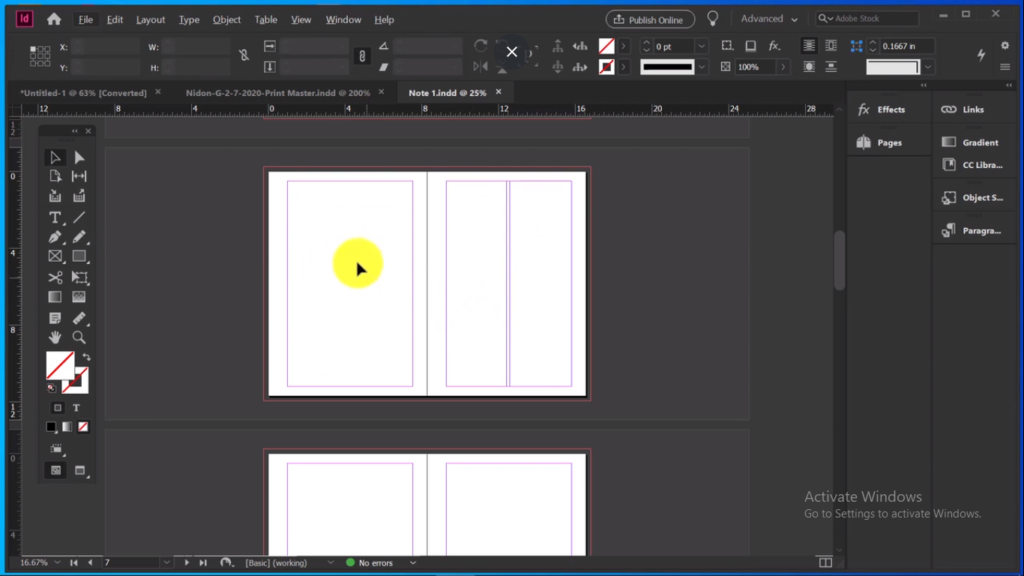Choose the Gap tool
The height and width of the screenshot is (576, 1024).
pos(79,176)
